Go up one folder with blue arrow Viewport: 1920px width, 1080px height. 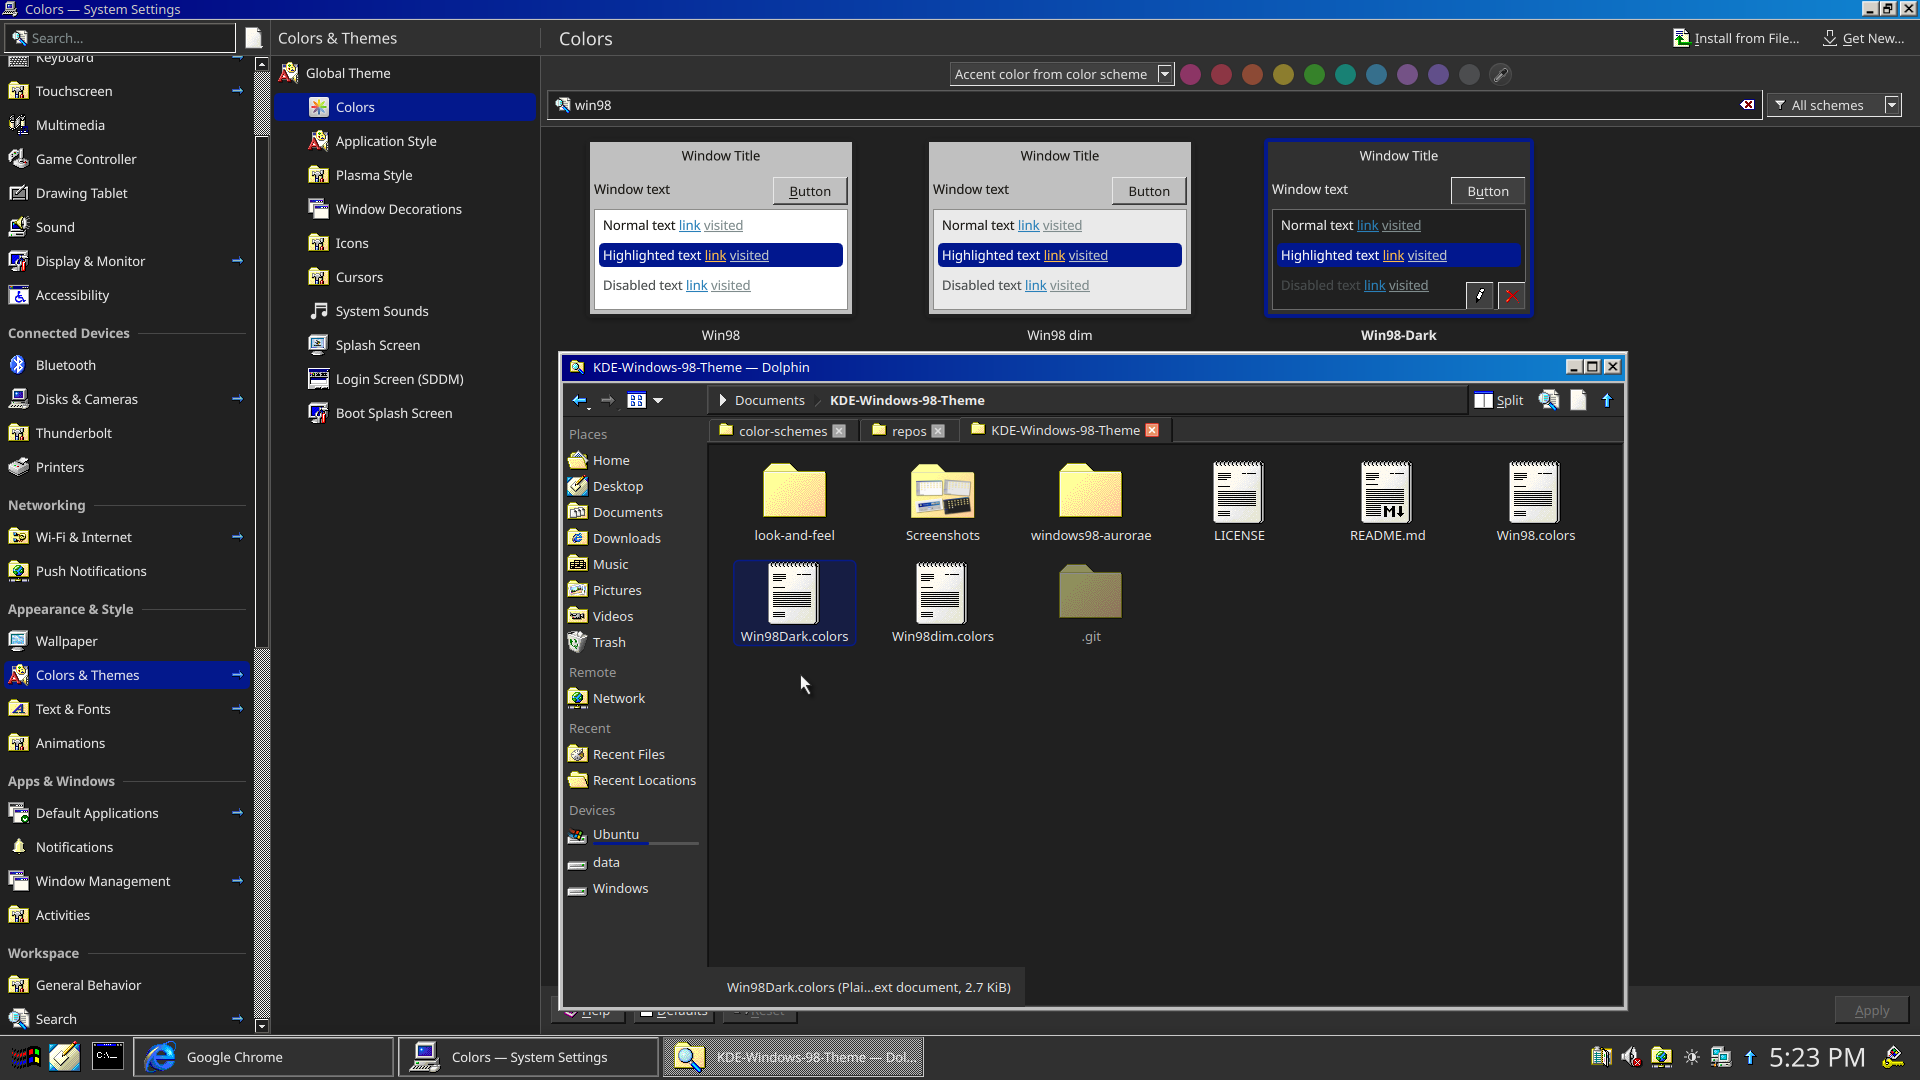(1607, 400)
